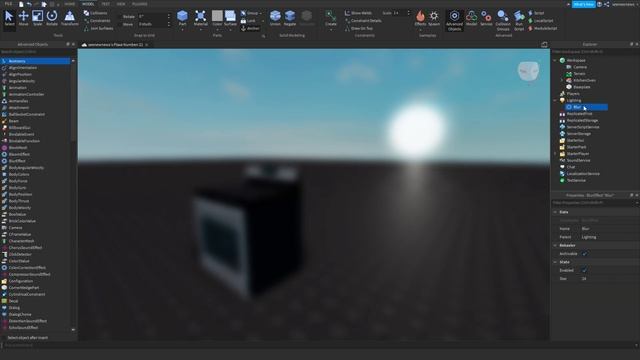Insert a new Part

point(182,18)
